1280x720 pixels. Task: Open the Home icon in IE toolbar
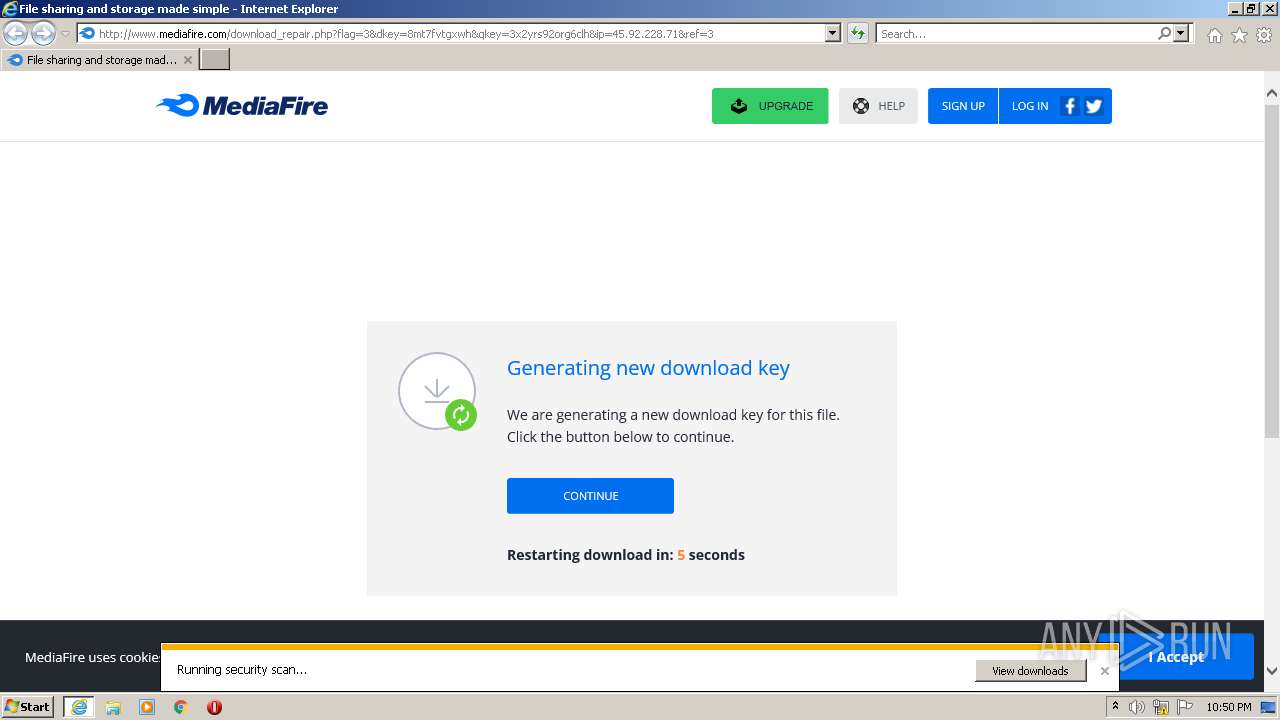point(1214,35)
